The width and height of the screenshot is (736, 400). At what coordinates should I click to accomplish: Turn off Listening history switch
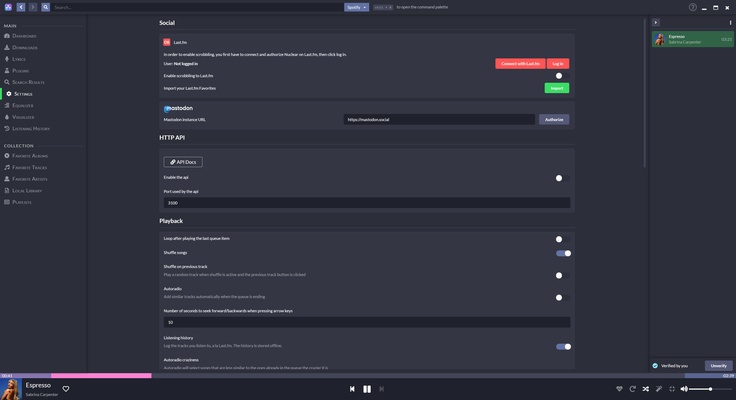click(564, 346)
